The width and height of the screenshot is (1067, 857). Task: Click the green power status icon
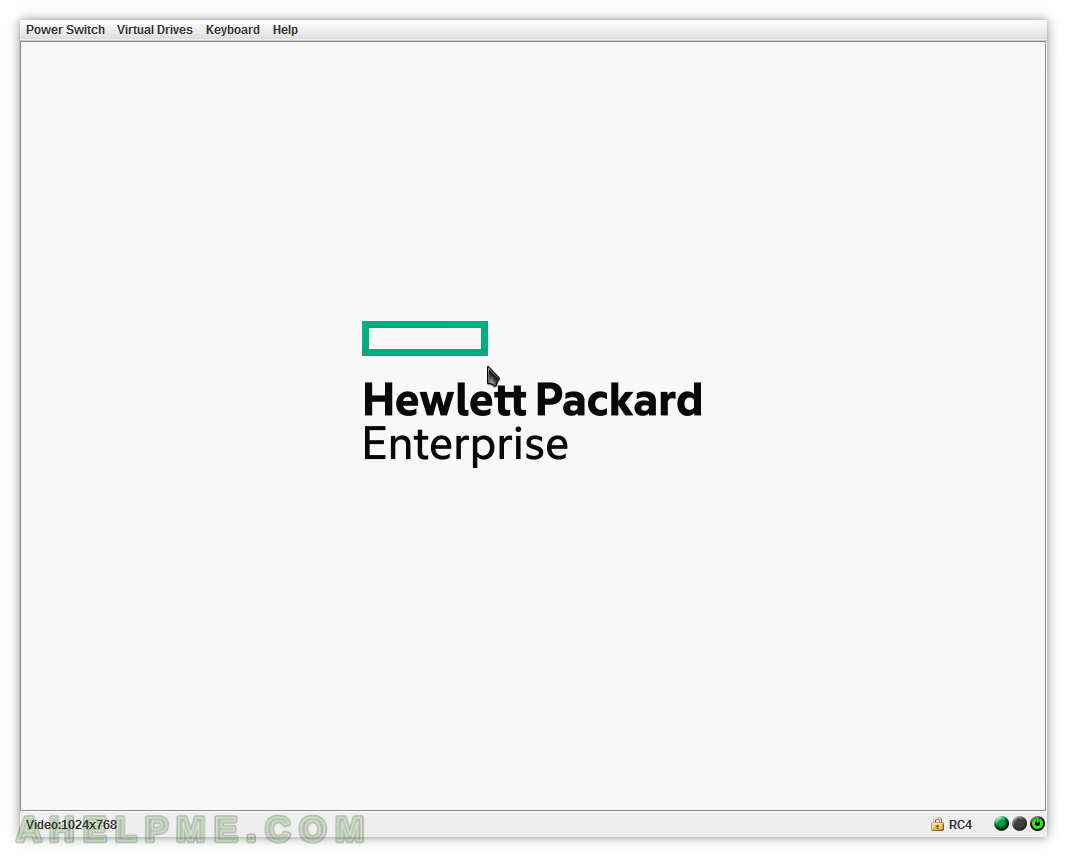point(1037,824)
